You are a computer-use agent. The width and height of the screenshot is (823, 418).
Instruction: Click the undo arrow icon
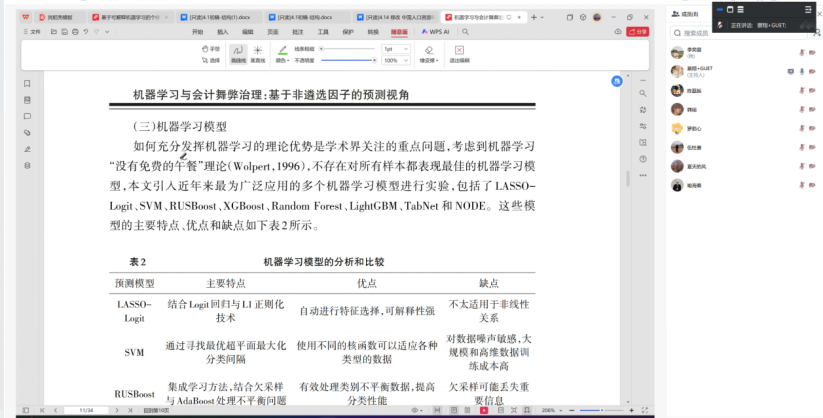[x=86, y=32]
